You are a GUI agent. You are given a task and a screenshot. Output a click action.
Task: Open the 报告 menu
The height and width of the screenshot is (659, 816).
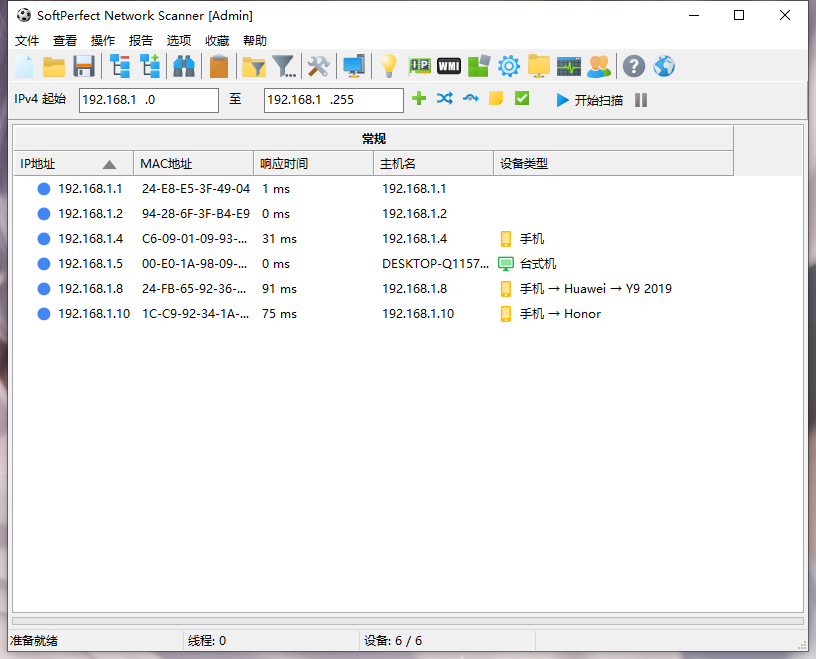[x=141, y=41]
